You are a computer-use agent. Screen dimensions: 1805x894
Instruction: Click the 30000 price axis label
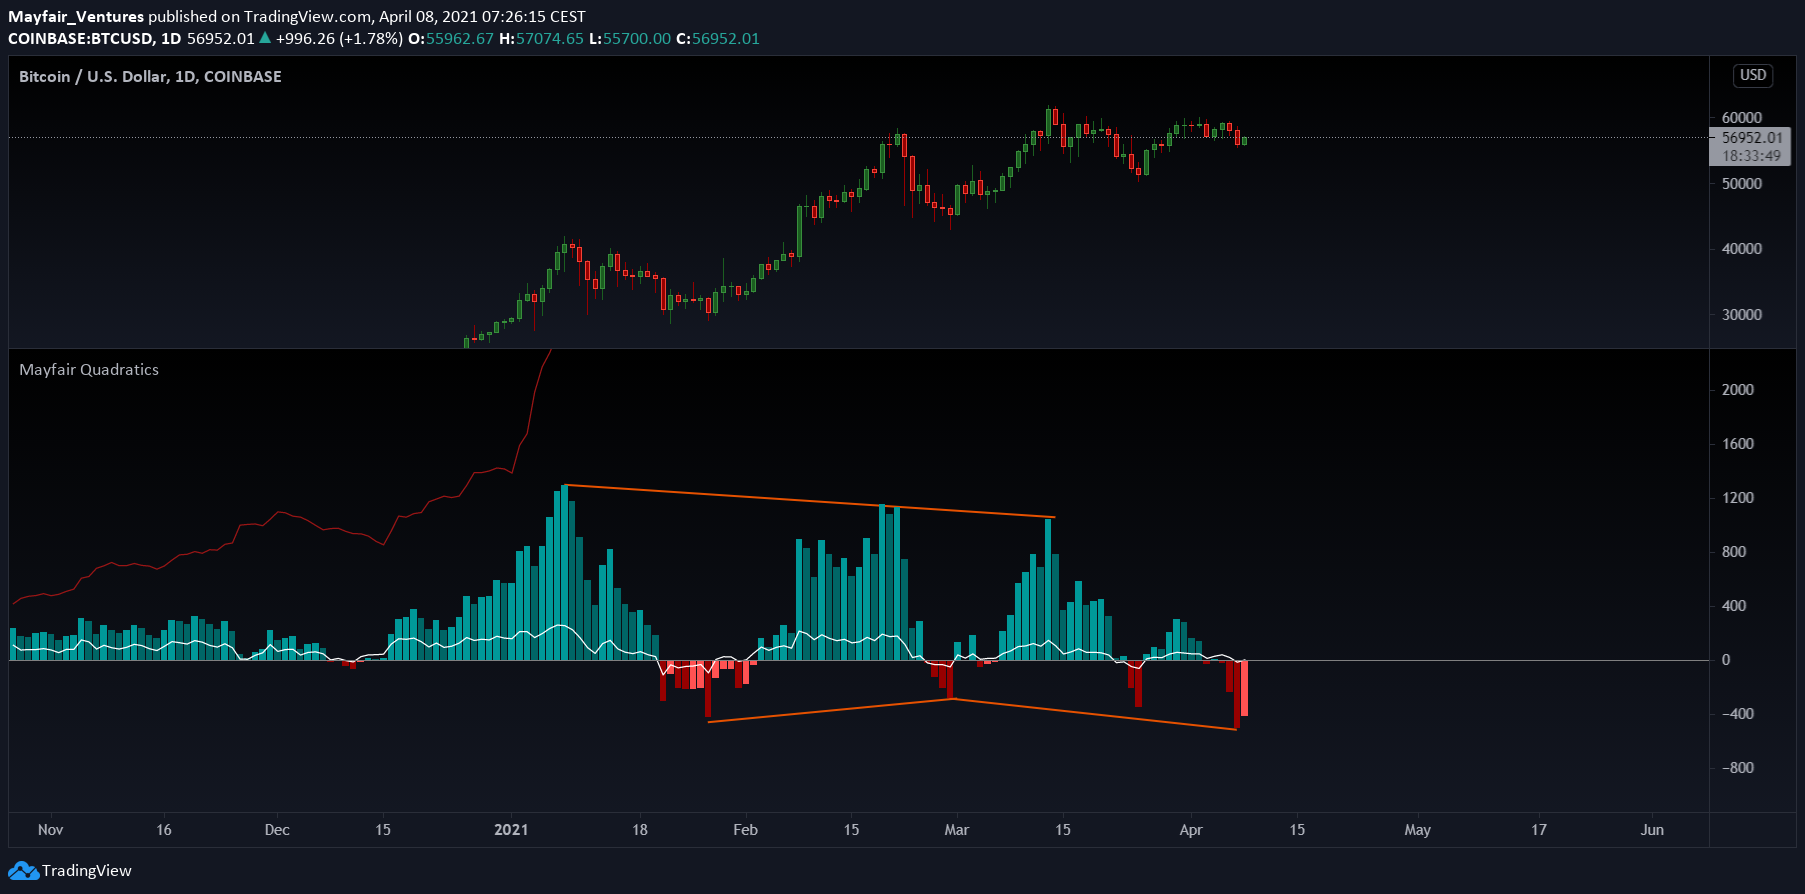click(x=1741, y=315)
